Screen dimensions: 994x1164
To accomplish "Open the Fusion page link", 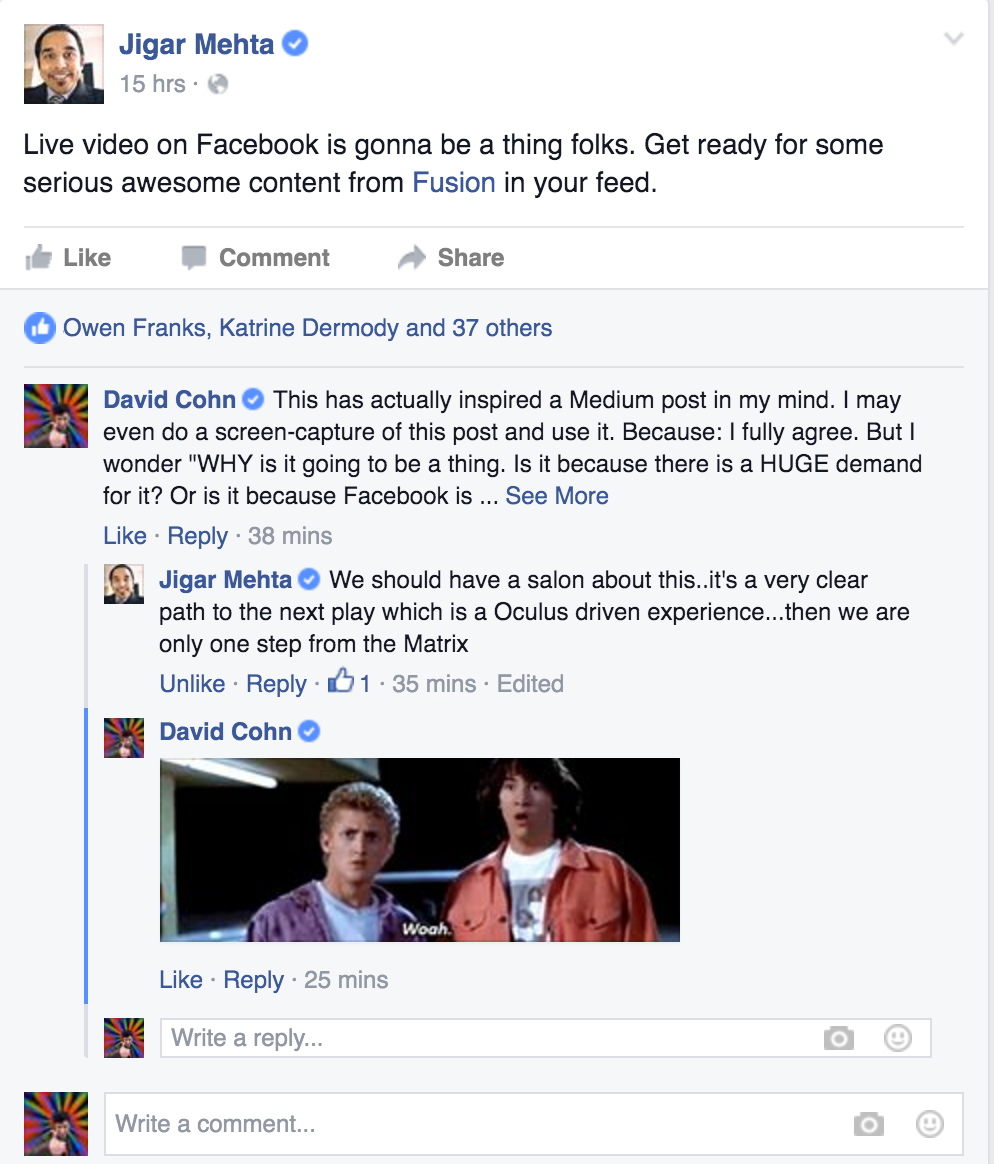I will pos(454,183).
